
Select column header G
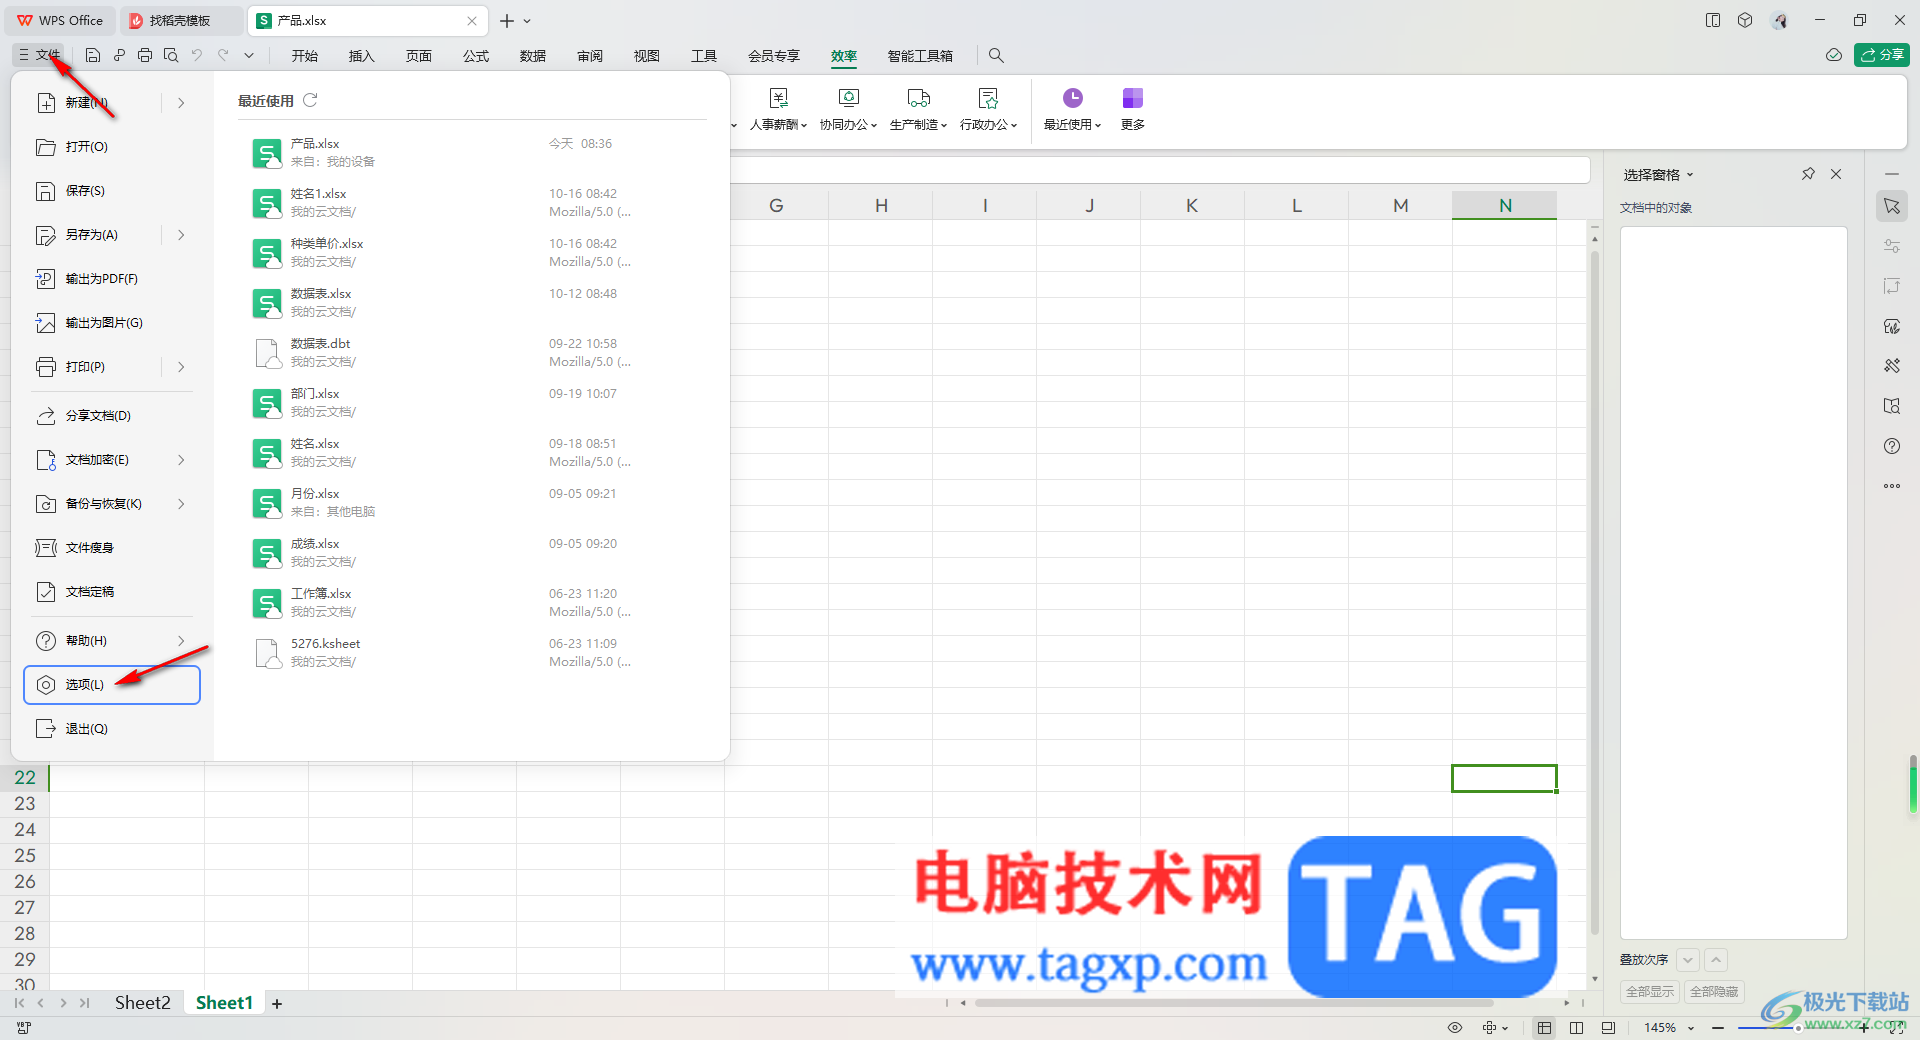tap(776, 205)
